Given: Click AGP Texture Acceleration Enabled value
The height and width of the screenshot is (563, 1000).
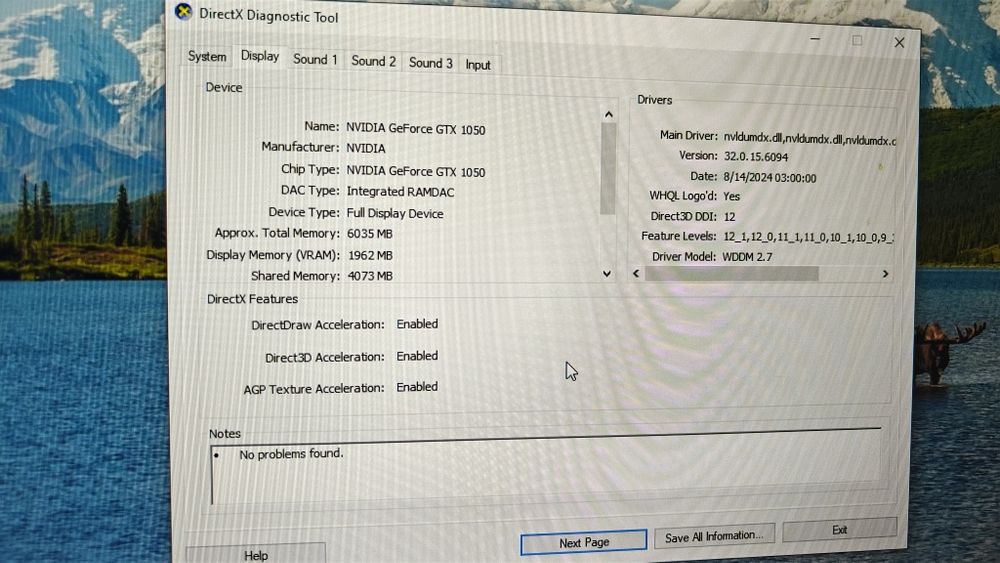Looking at the screenshot, I should coord(417,387).
